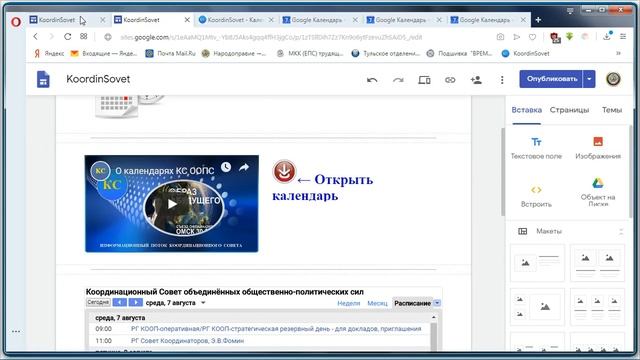Viewport: 640px width, 360px height.
Task: Click the Открыть календарь text block
Action: tap(322, 187)
